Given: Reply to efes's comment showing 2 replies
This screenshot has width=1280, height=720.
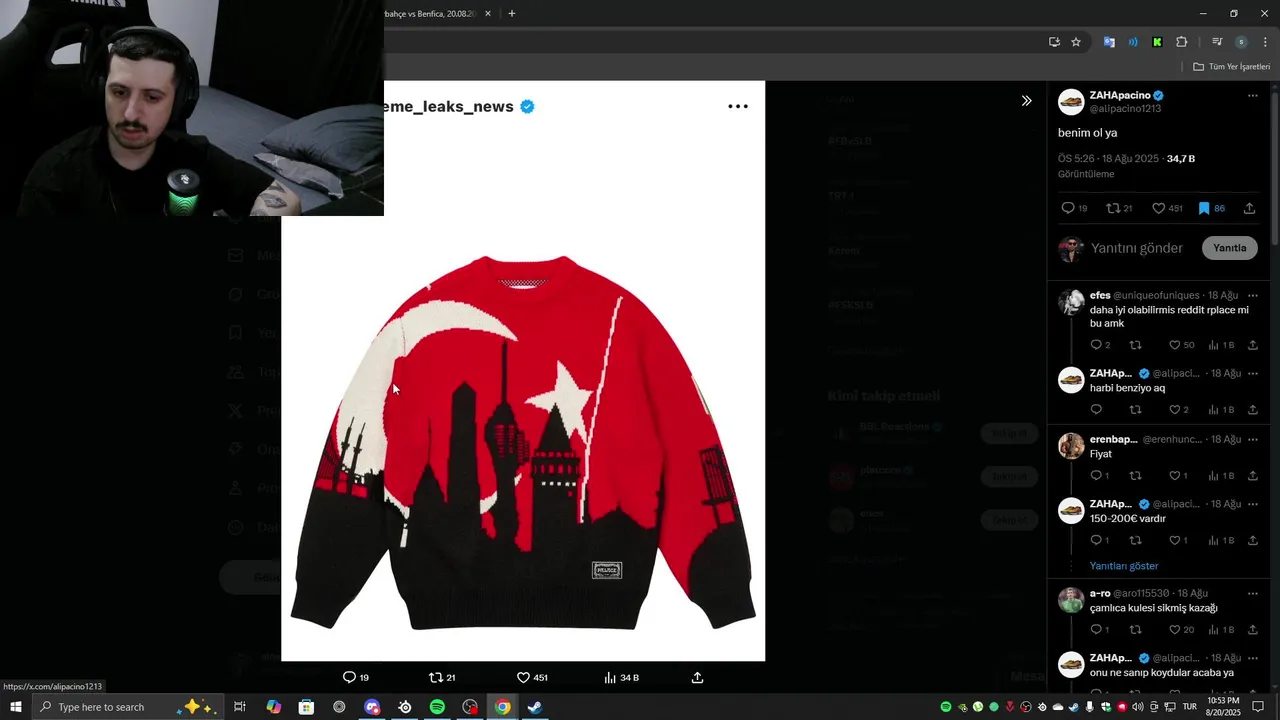Looking at the screenshot, I should (x=1100, y=345).
